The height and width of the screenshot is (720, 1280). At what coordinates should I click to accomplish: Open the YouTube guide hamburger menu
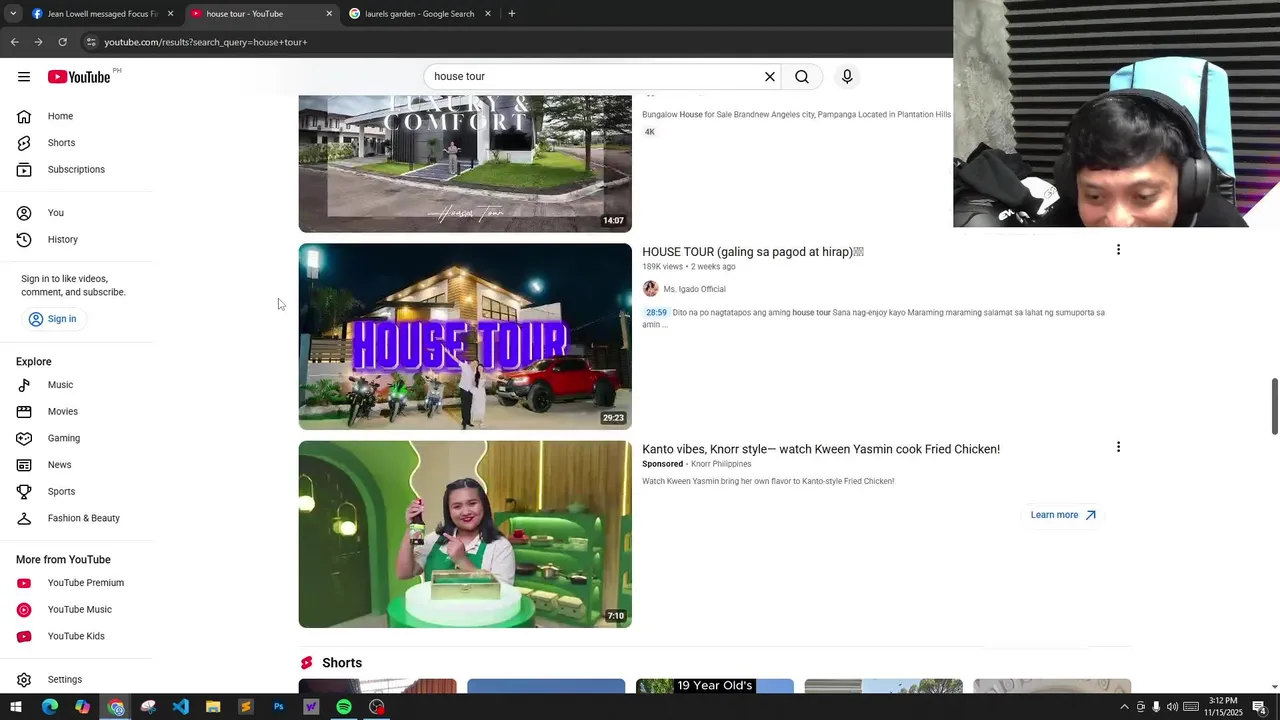24,77
